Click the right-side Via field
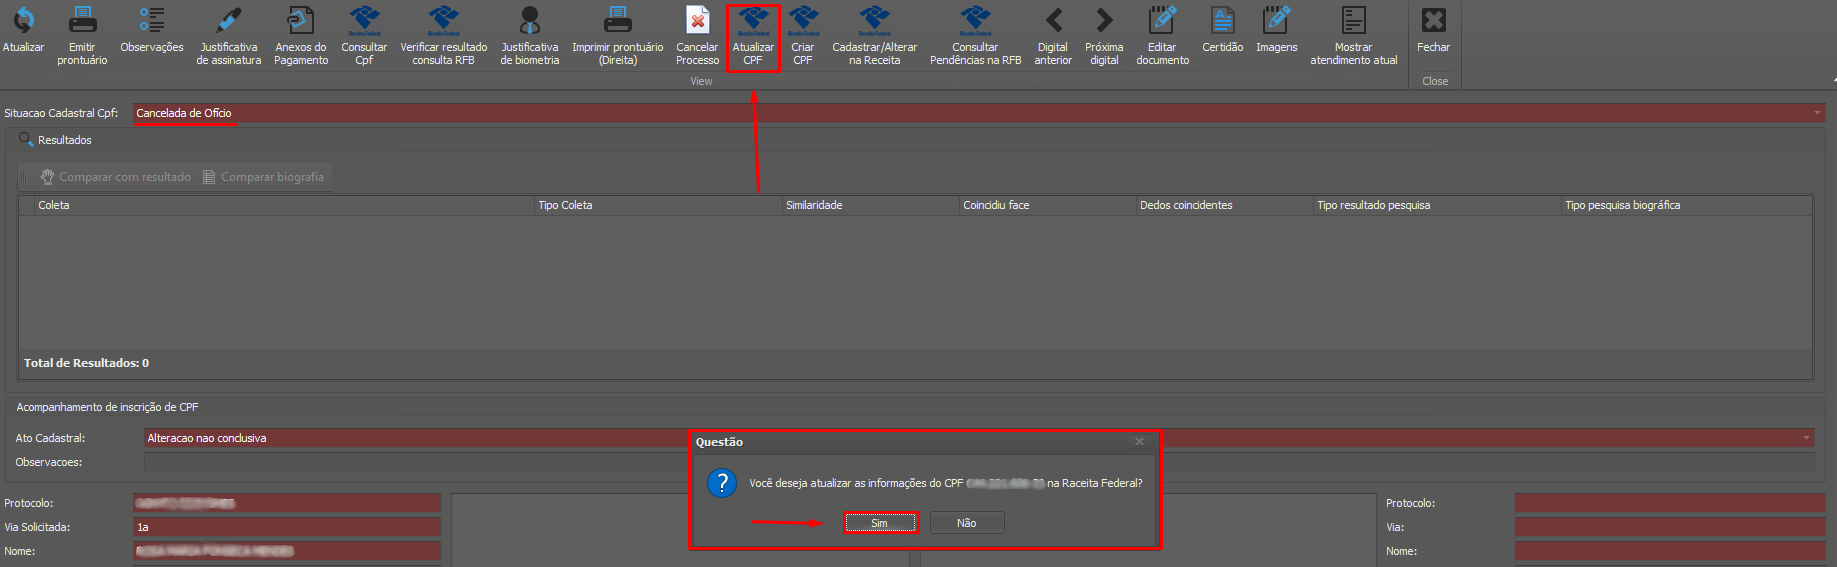This screenshot has height=567, width=1837. pyautogui.click(x=1670, y=527)
